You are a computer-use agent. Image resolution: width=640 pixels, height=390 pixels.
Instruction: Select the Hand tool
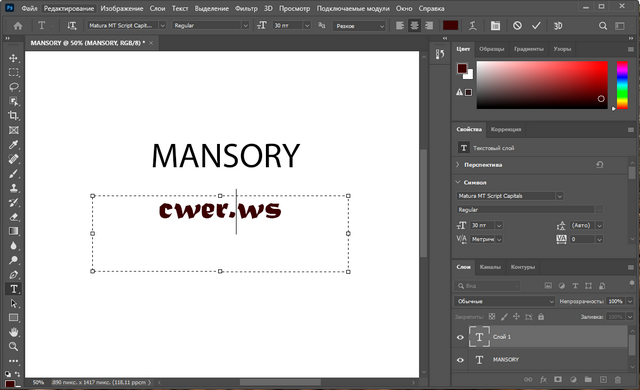13,332
